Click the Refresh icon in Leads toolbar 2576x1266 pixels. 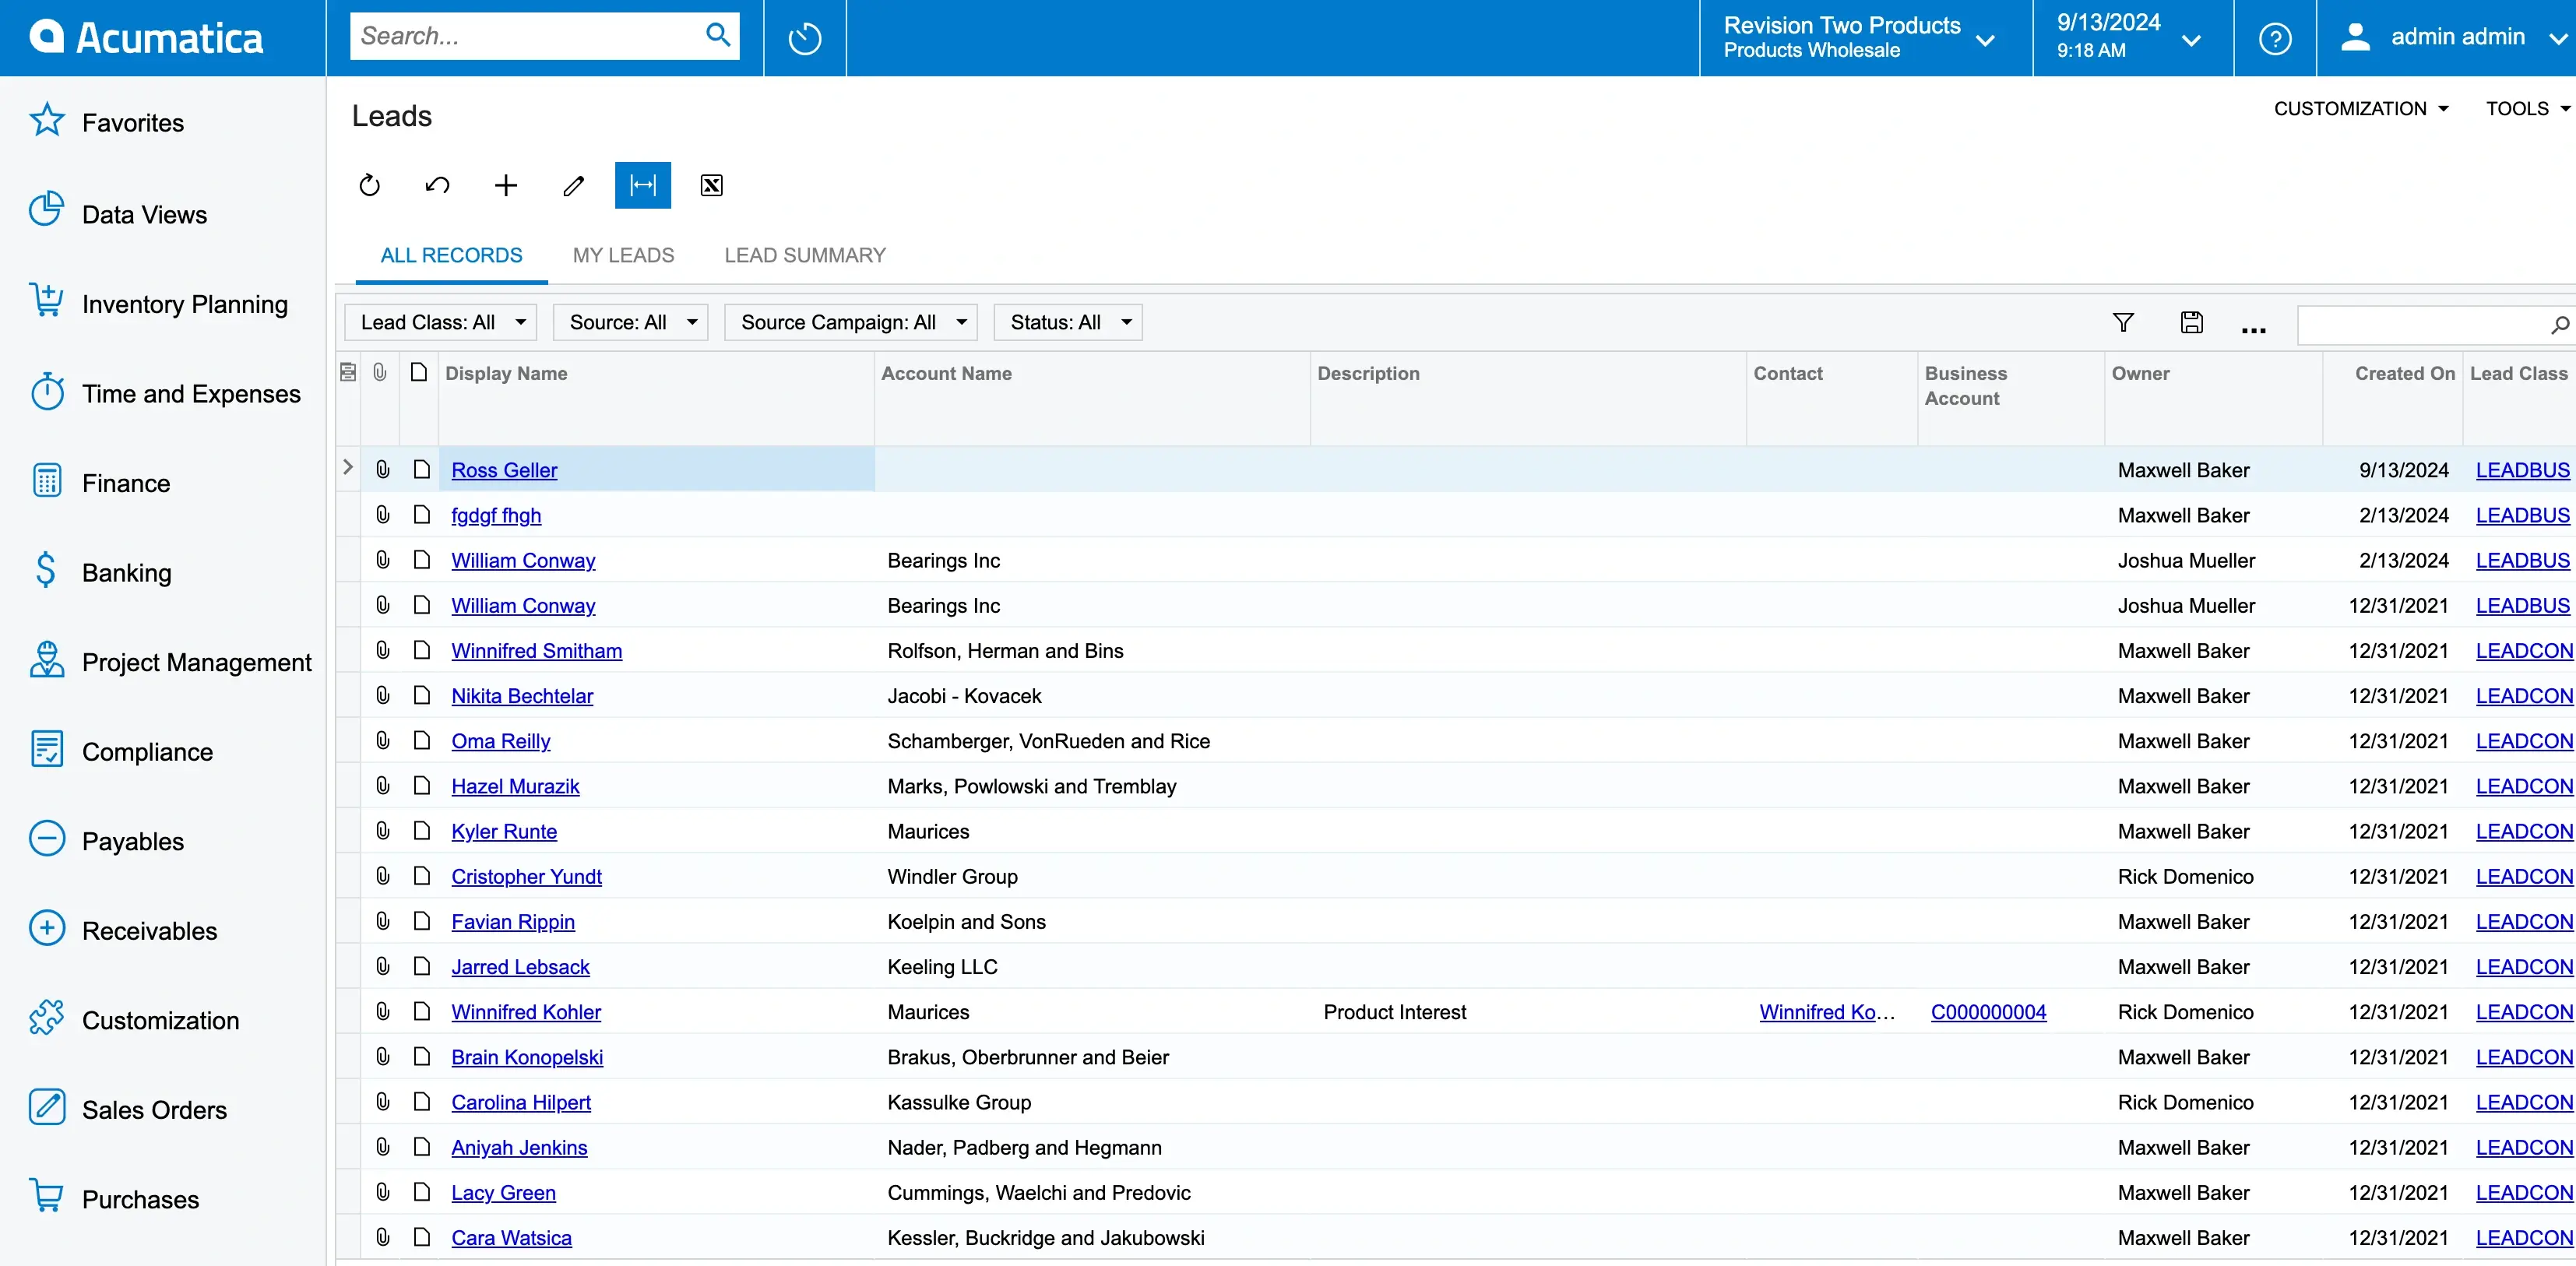(x=370, y=185)
